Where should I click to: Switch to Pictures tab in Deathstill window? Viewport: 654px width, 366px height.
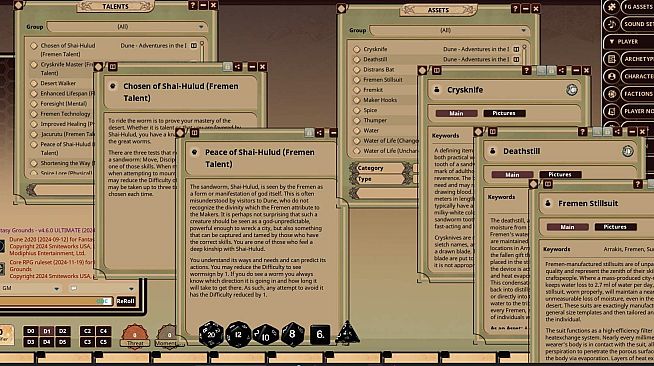pyautogui.click(x=560, y=175)
